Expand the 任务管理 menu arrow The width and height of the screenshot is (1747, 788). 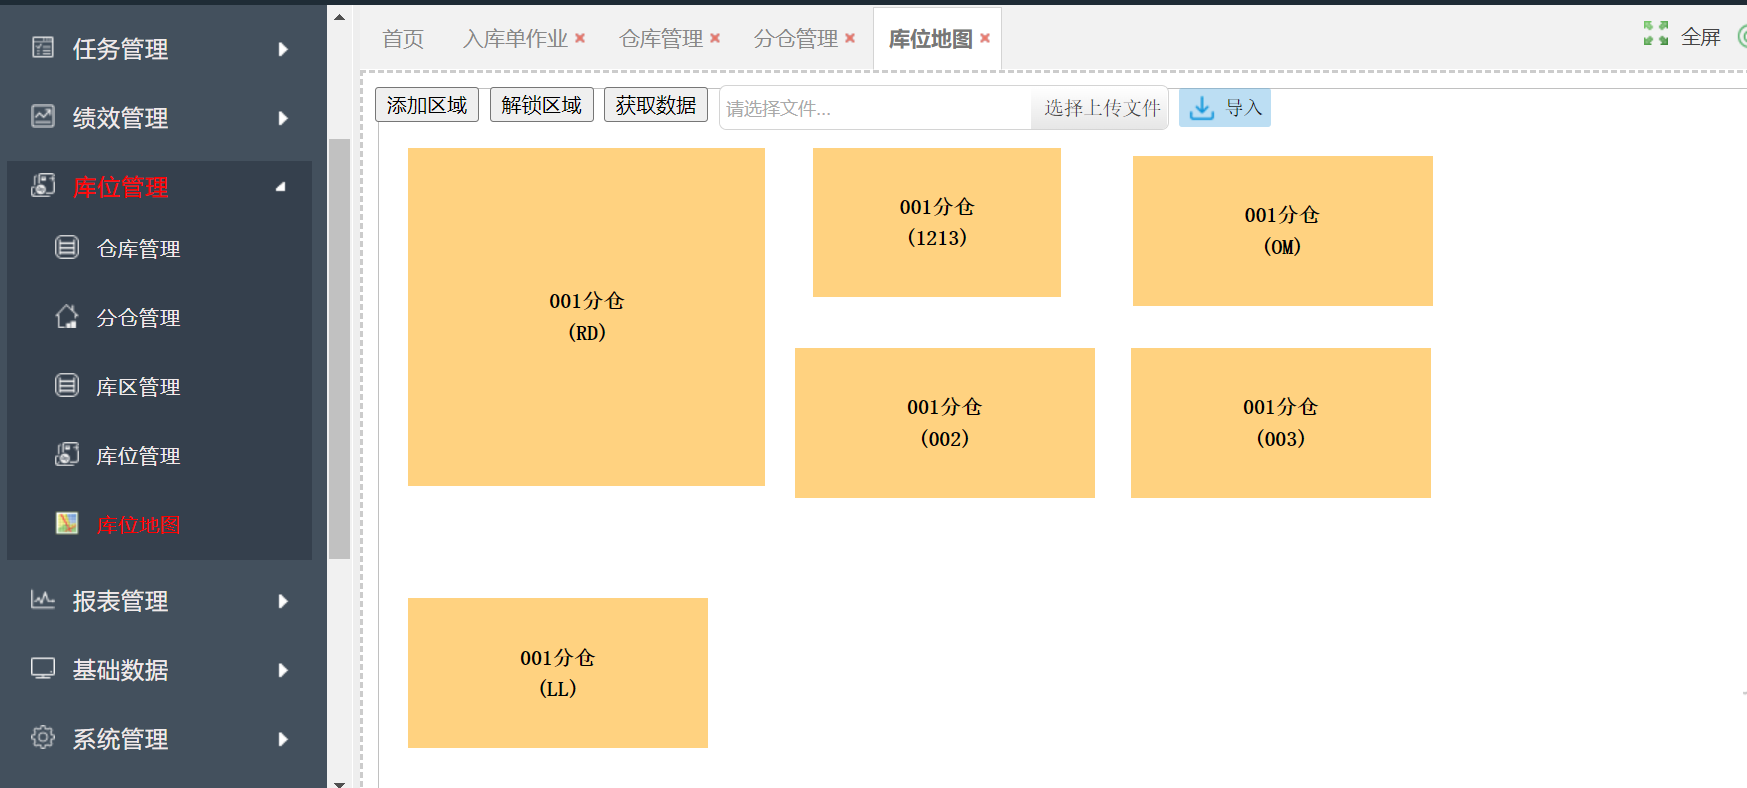283,49
